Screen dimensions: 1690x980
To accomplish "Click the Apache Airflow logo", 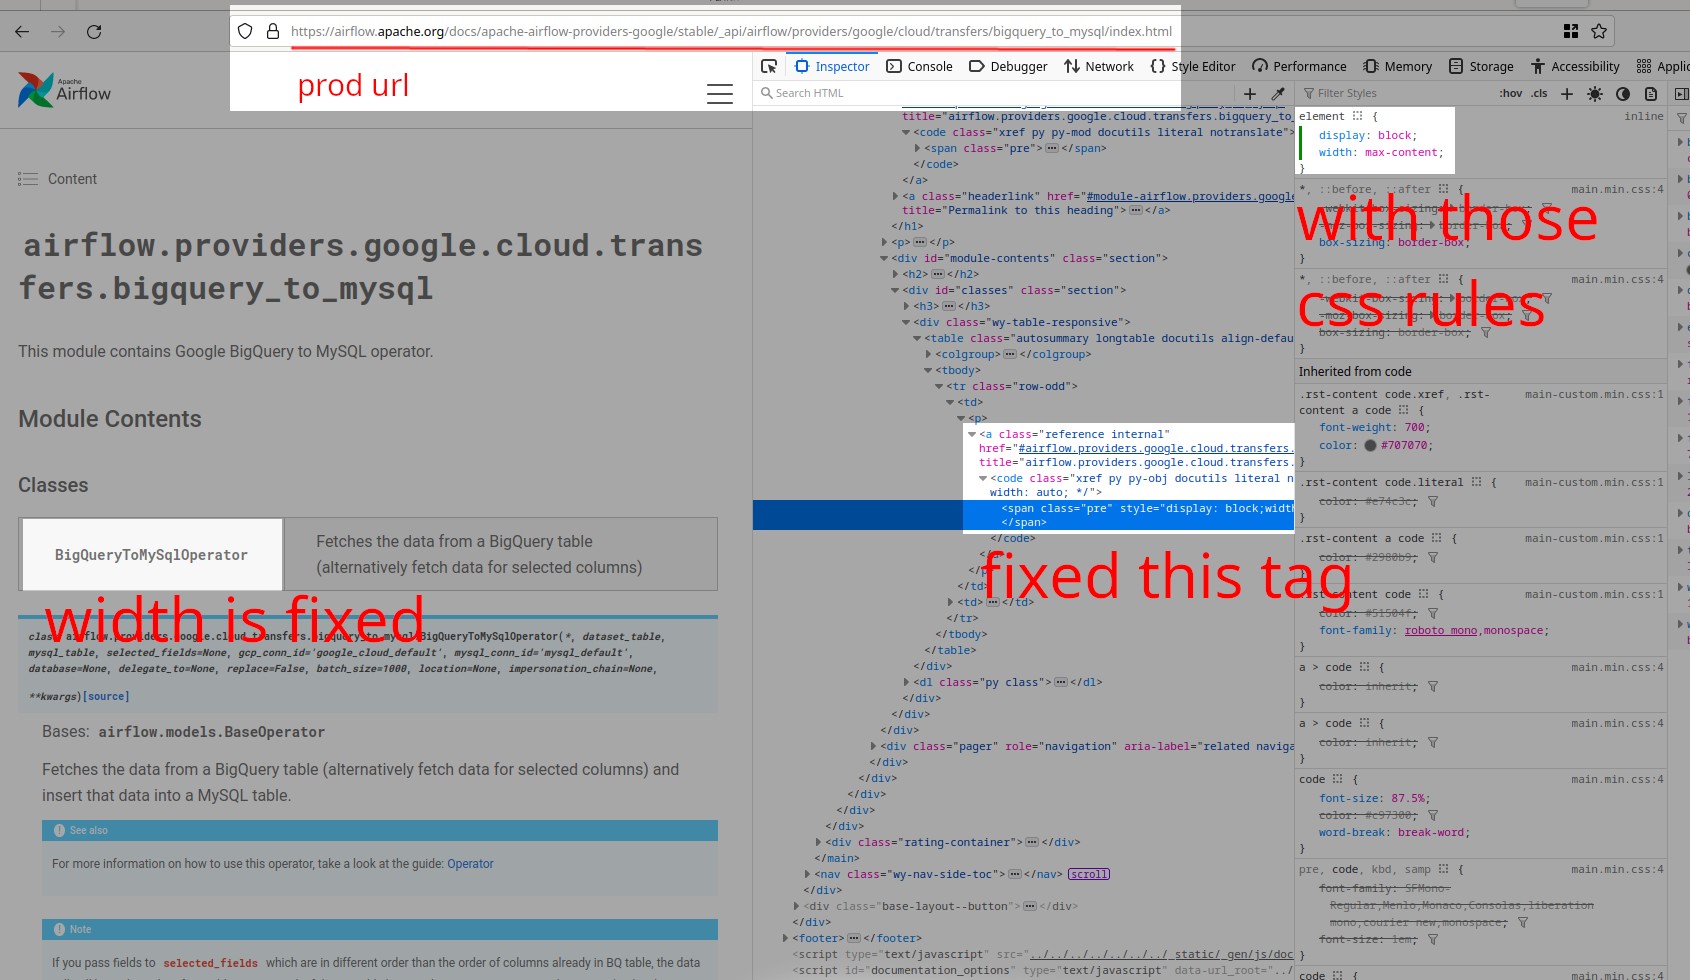I will coord(64,90).
